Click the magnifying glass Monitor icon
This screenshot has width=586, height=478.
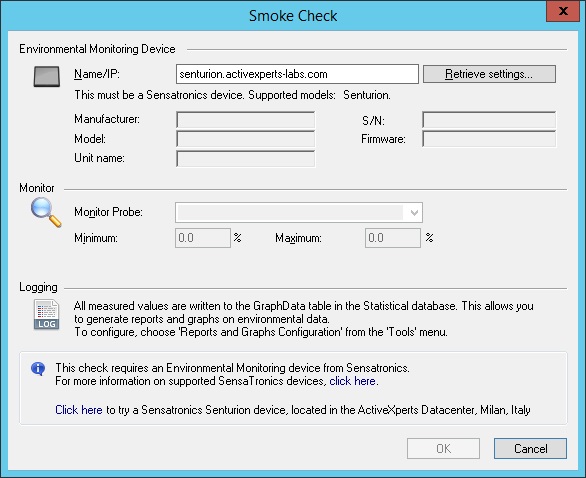coord(46,212)
